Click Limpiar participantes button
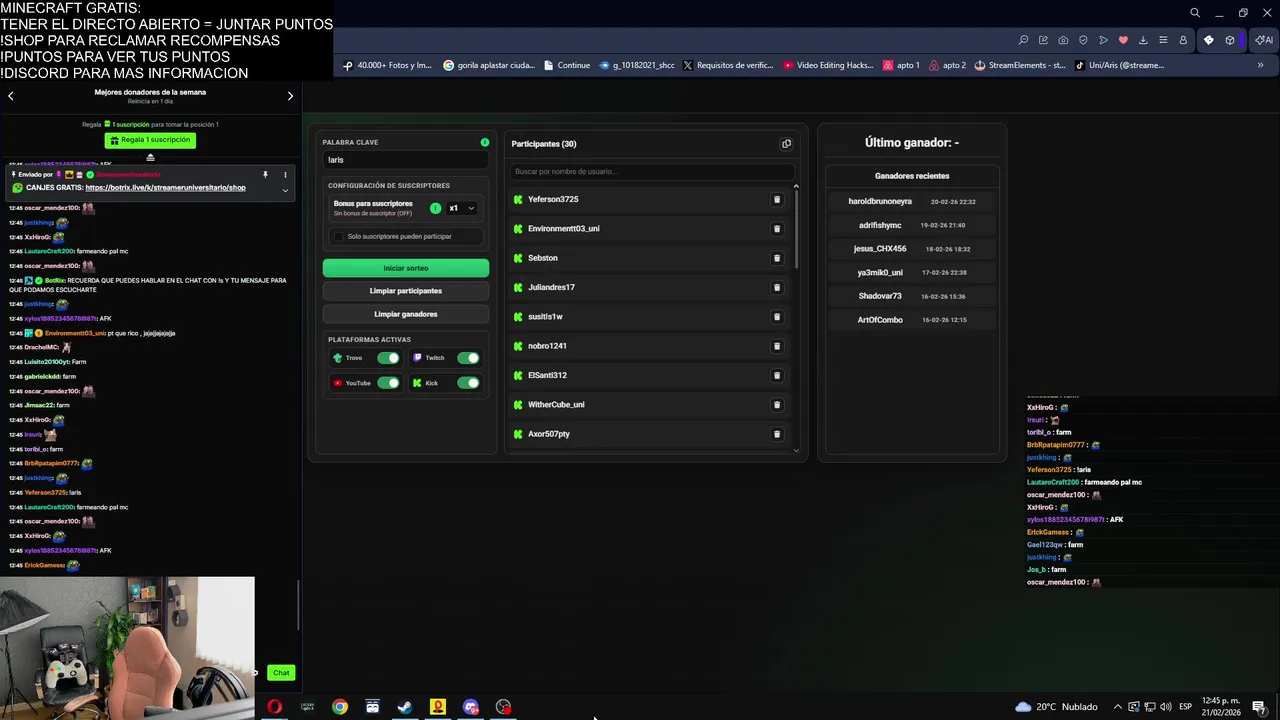The width and height of the screenshot is (1280, 720). pos(406,291)
